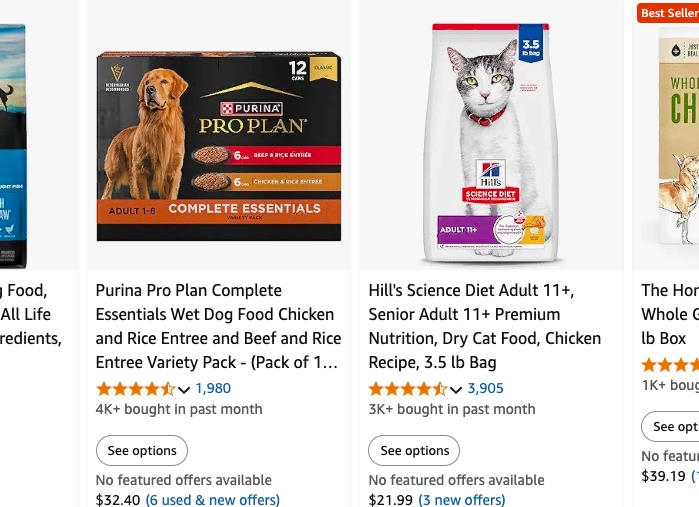Image resolution: width=699 pixels, height=507 pixels.
Task: Open the Hill's Science Diet cat food image
Action: coord(491,143)
